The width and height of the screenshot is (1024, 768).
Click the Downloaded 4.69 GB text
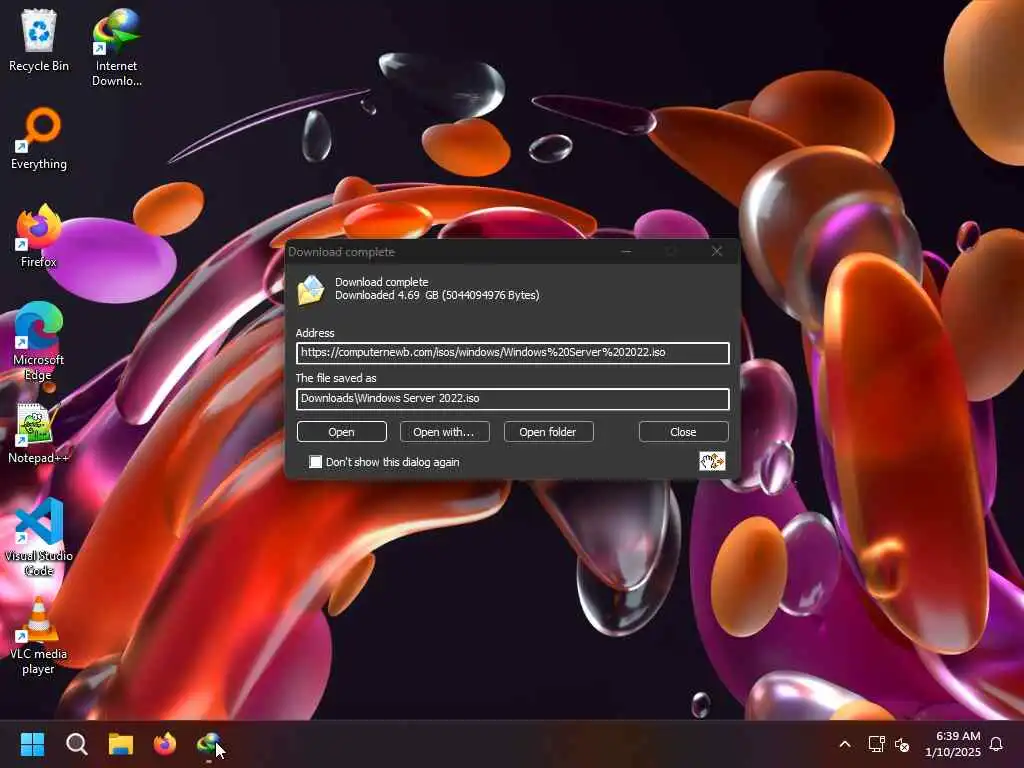tap(437, 295)
